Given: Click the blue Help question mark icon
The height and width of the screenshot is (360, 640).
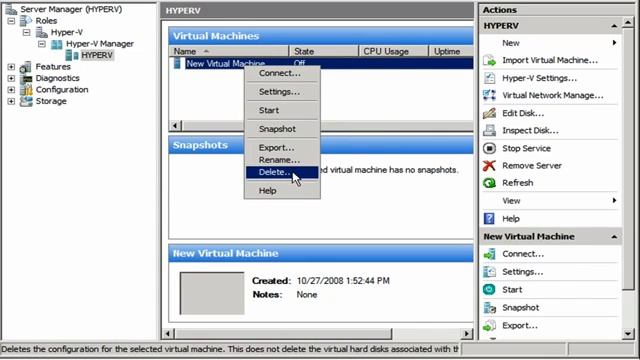Looking at the screenshot, I should [489, 218].
